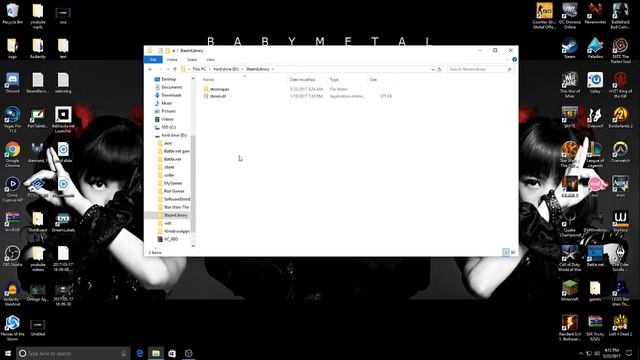Screen dimensions: 640x360
Task: Select MyGames folder in navigation pane
Action: (172, 183)
